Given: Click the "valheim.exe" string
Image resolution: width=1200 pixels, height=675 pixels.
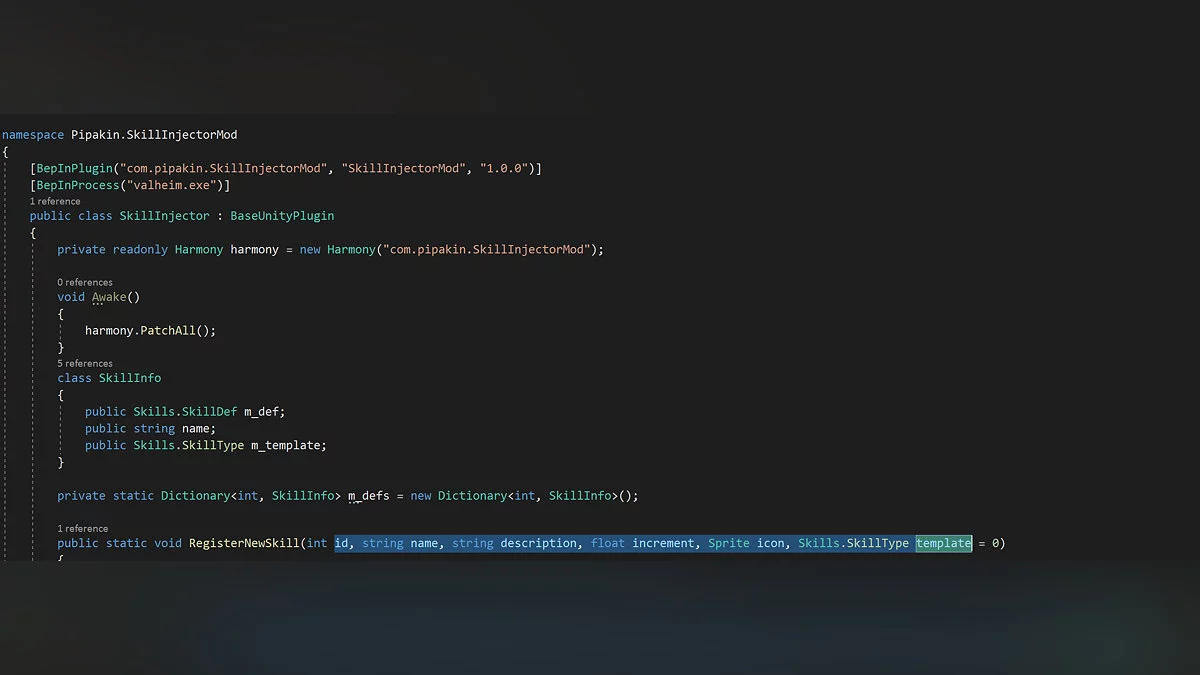Looking at the screenshot, I should (174, 185).
